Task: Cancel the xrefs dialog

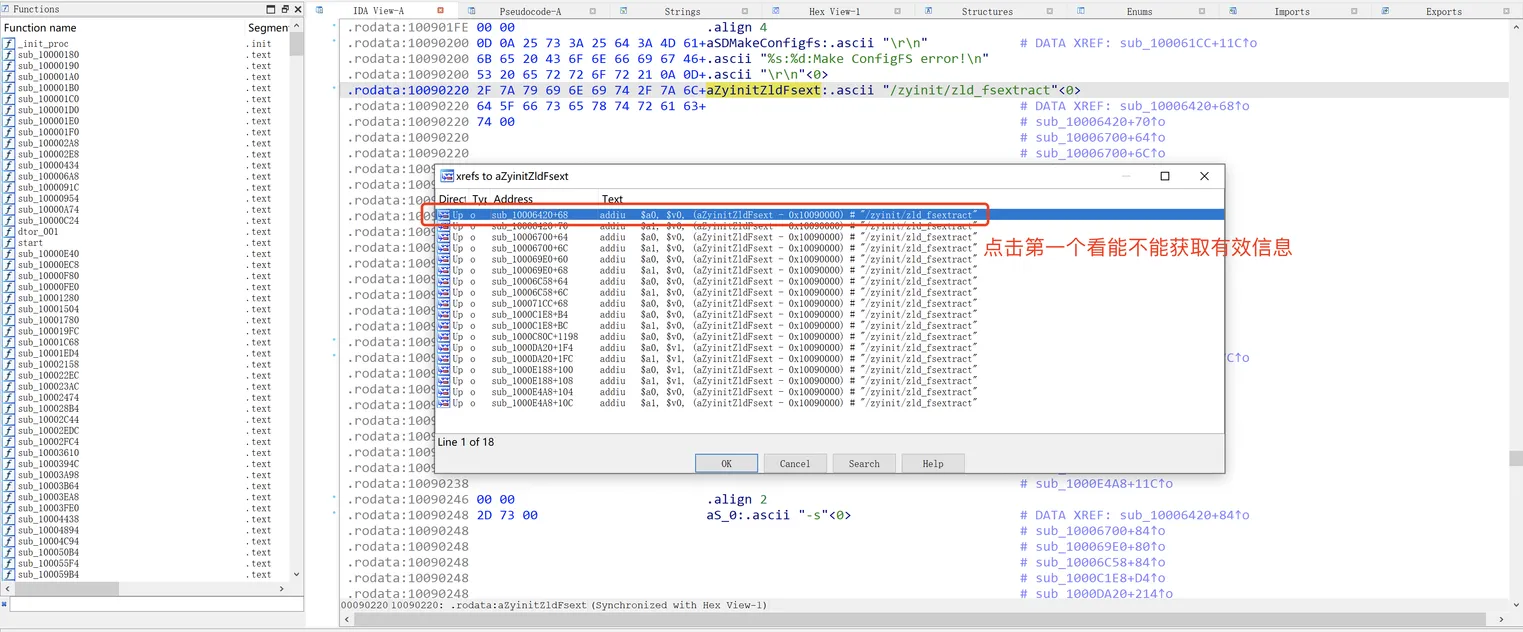Action: coord(795,463)
